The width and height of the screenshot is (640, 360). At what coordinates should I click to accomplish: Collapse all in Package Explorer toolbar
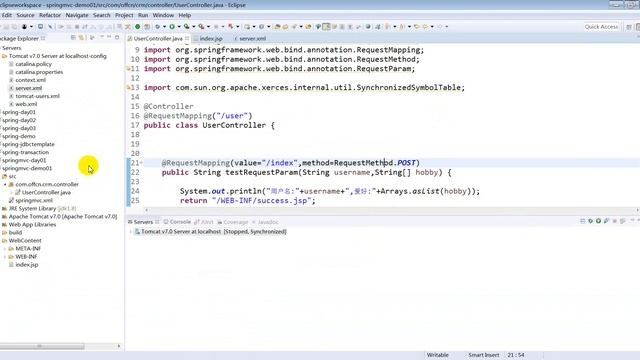pos(73,38)
